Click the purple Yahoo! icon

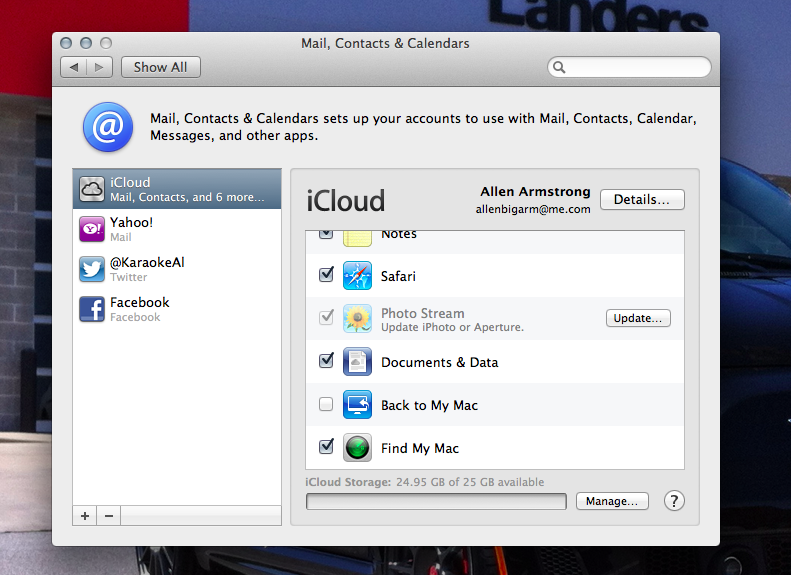point(92,229)
